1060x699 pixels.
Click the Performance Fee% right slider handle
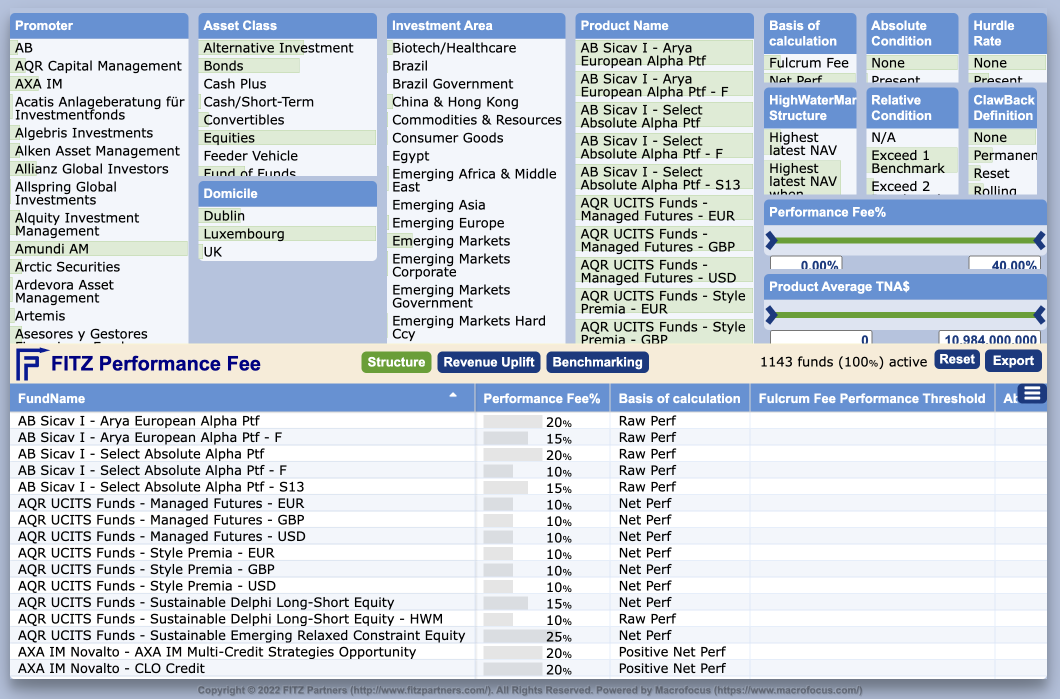pos(1039,240)
